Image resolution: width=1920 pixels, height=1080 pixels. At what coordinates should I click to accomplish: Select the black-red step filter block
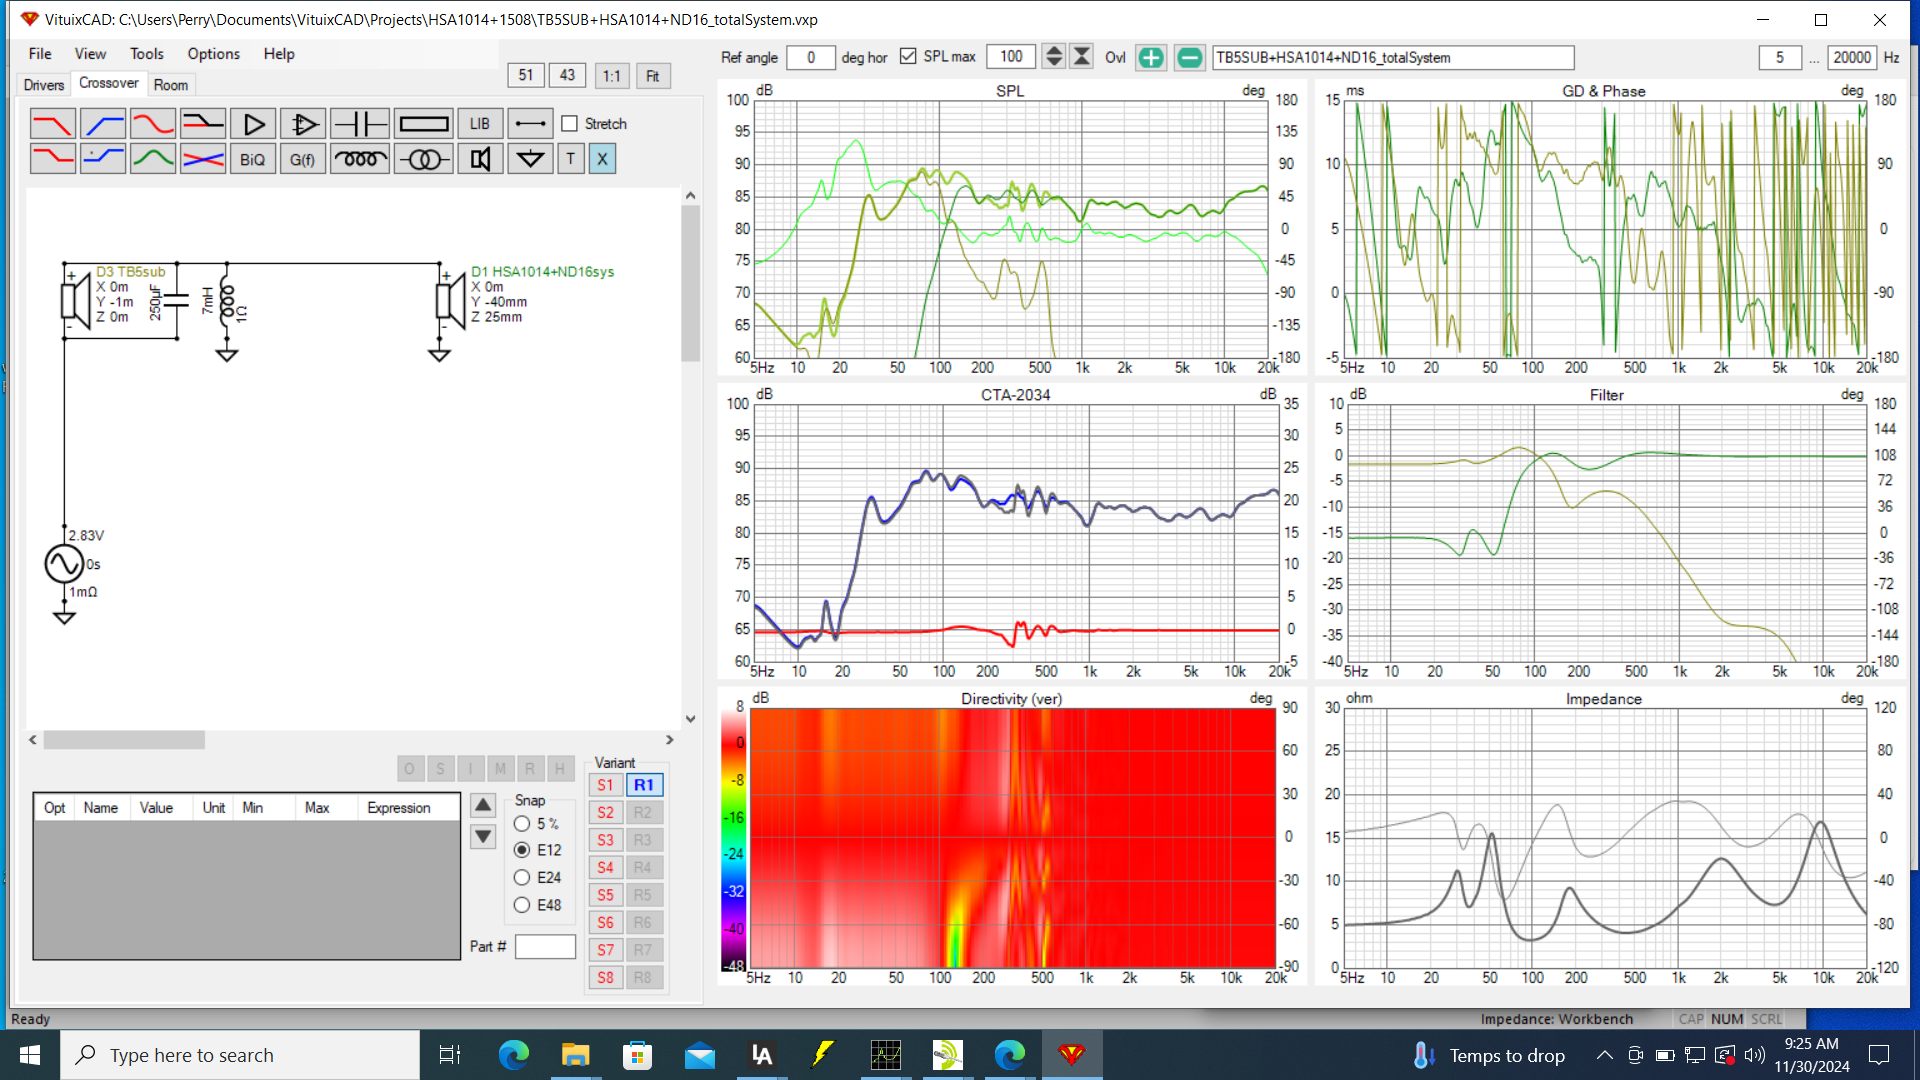click(203, 124)
